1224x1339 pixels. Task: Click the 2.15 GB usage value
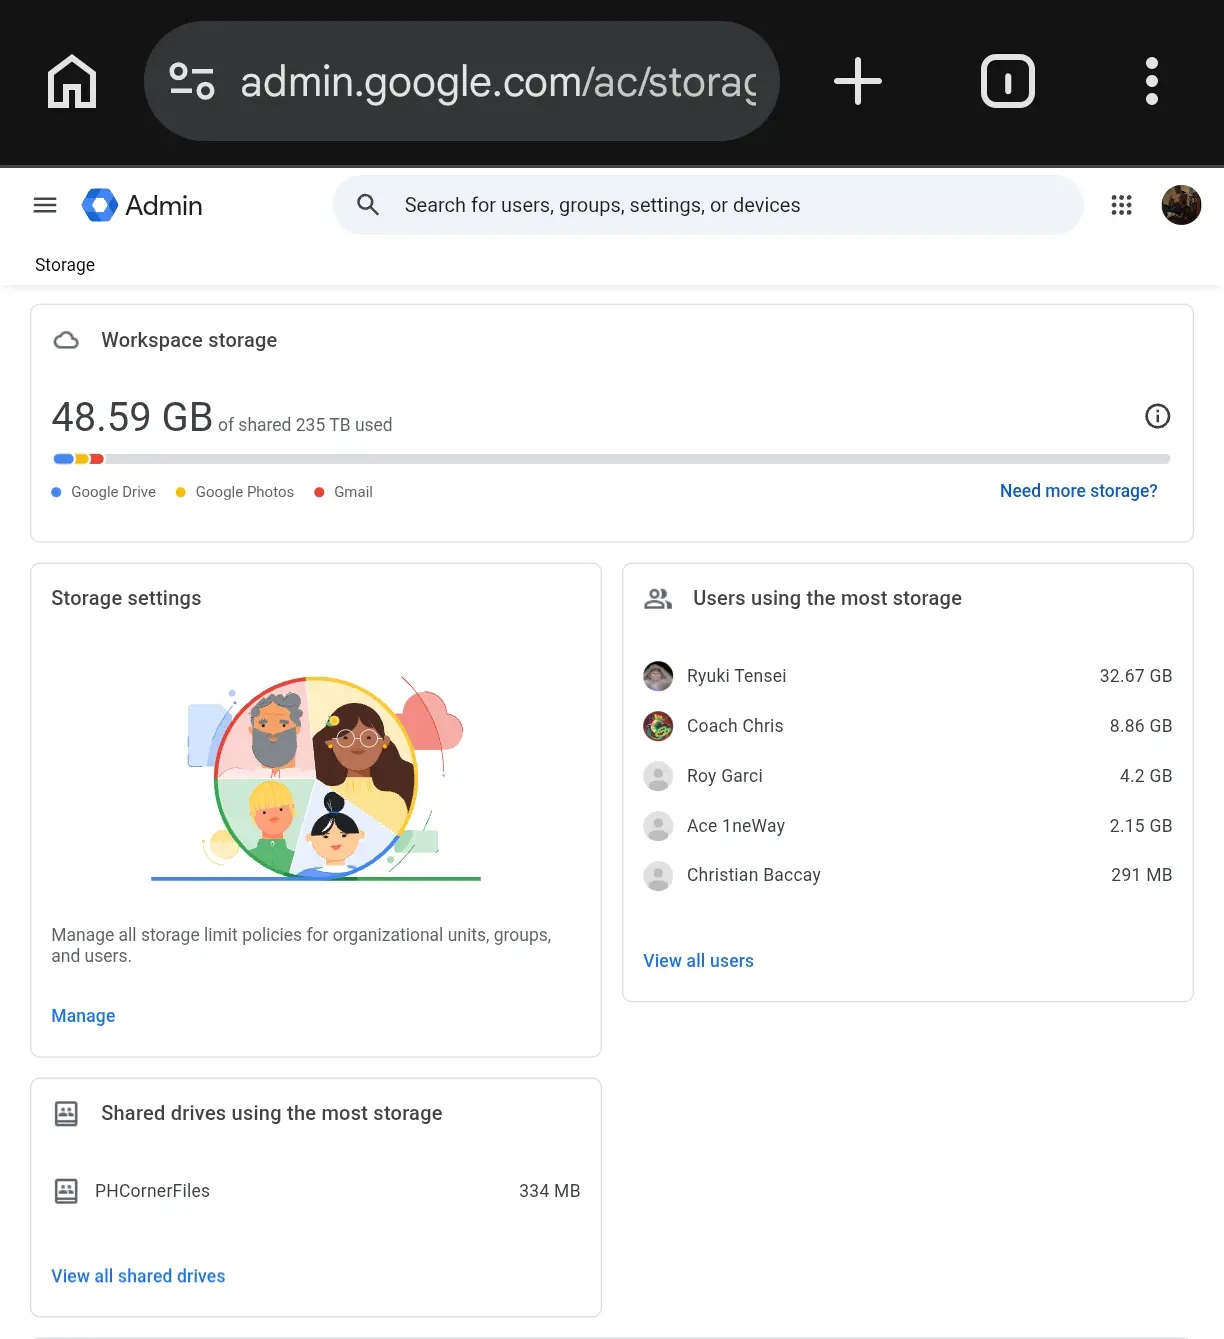click(1141, 826)
